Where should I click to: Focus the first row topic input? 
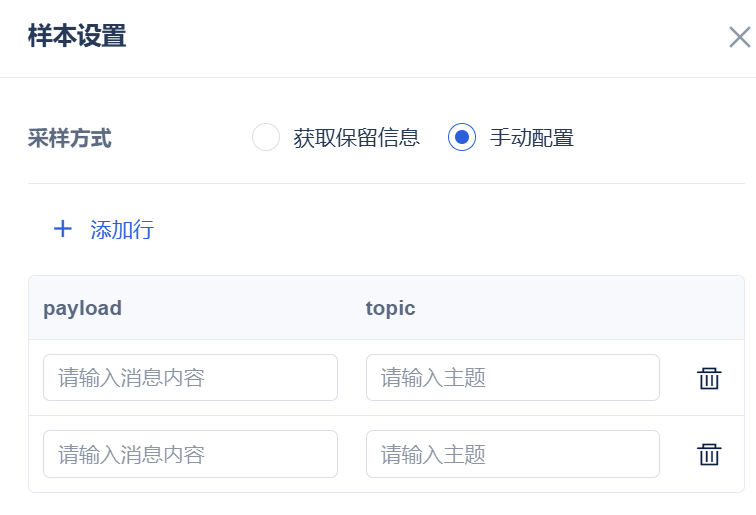[512, 378]
